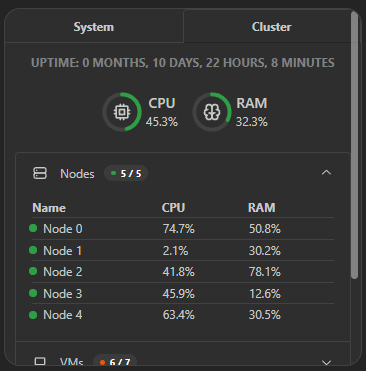
Task: Click the VMs 6/7 orange status badge
Action: click(x=115, y=361)
